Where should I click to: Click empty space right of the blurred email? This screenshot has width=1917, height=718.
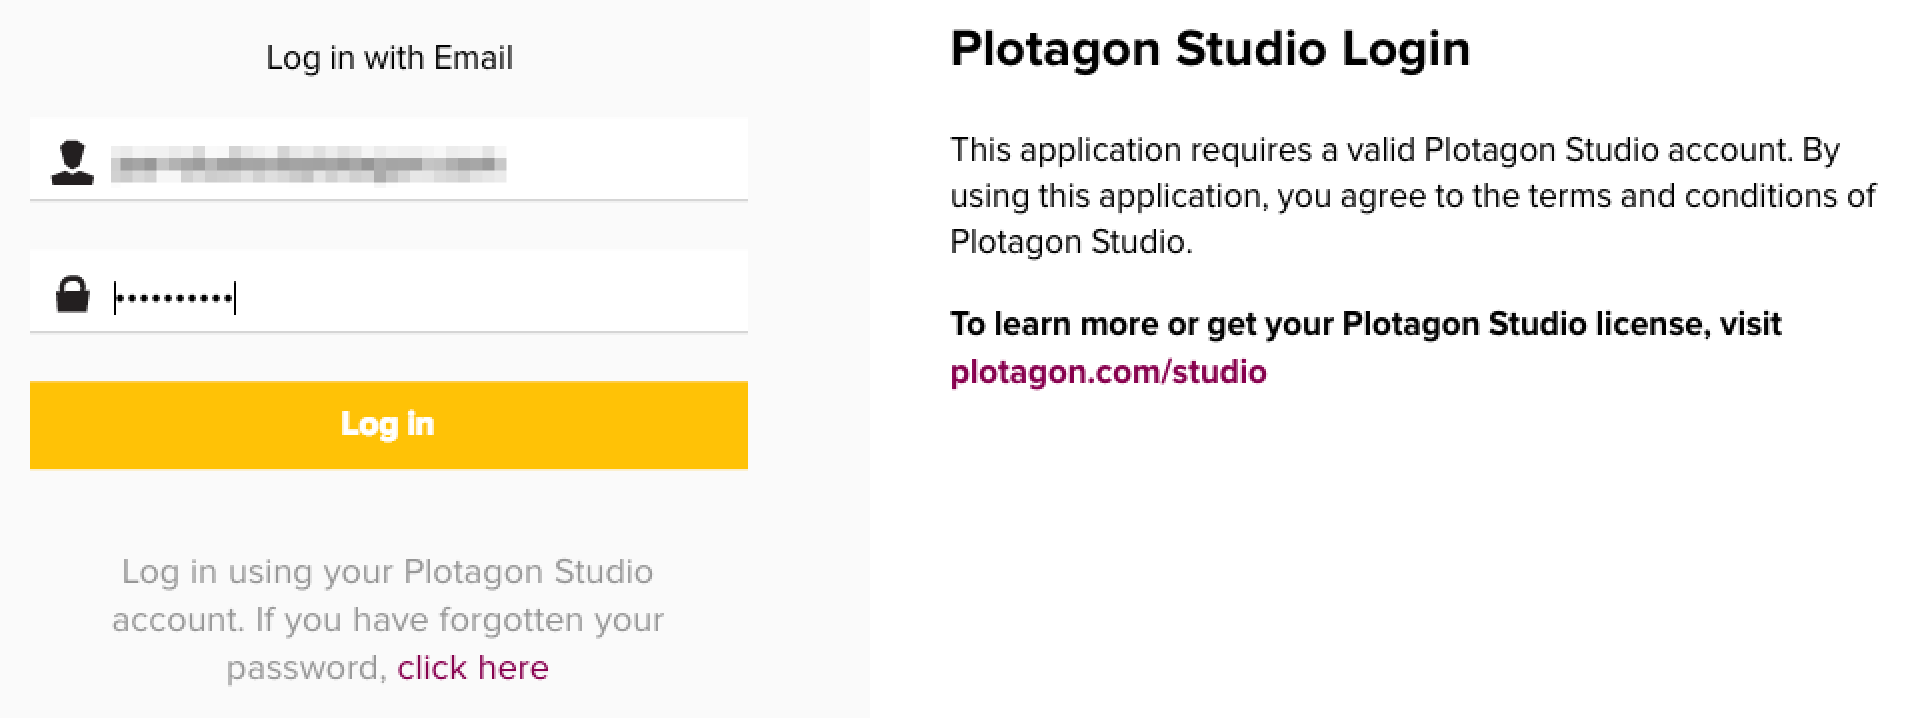point(627,160)
